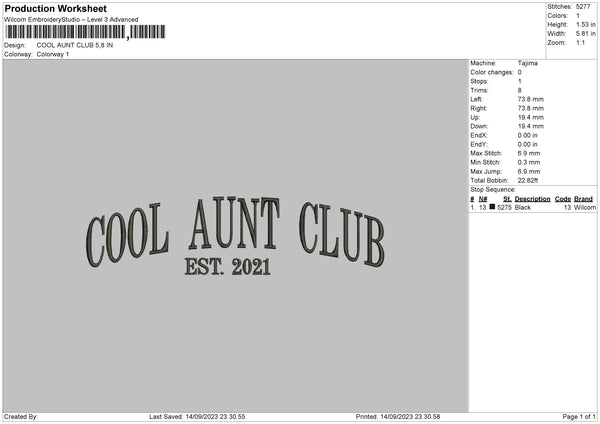This screenshot has height=424, width=600.
Task: Select the Colorway 1 value
Action: (x=53, y=54)
